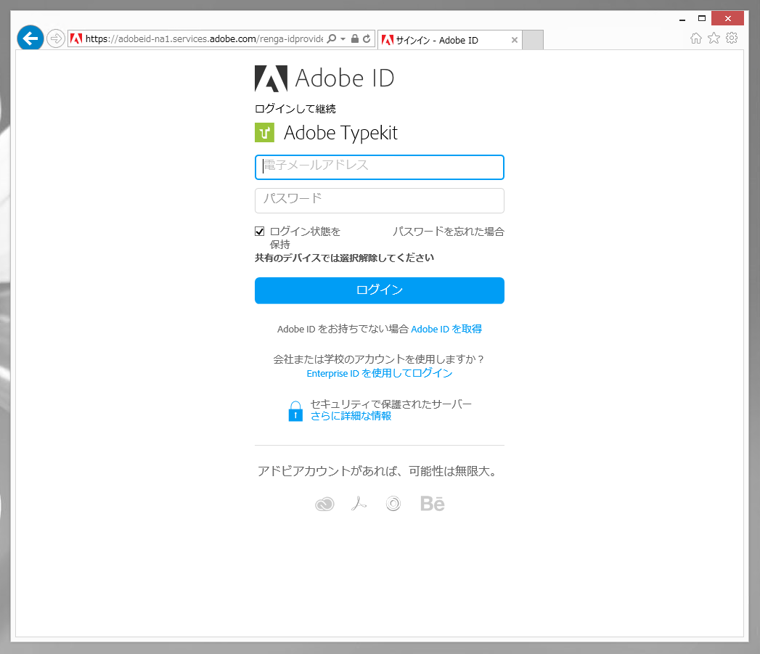This screenshot has height=654, width=760.
Task: Open Enterprise ID を使用してログイン link
Action: [379, 373]
